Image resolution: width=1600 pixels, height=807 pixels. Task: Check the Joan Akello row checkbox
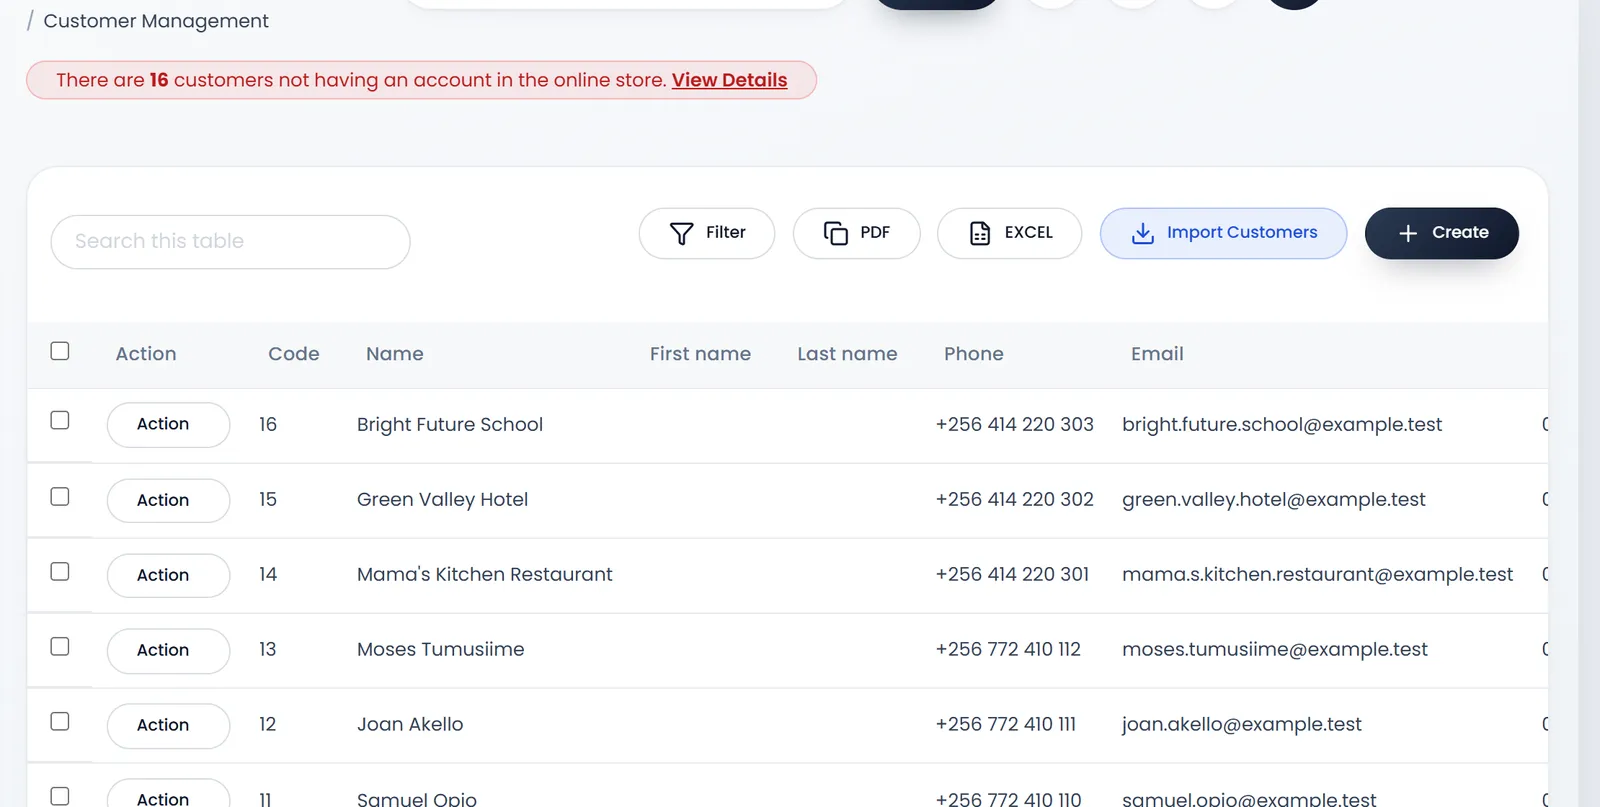(x=60, y=721)
